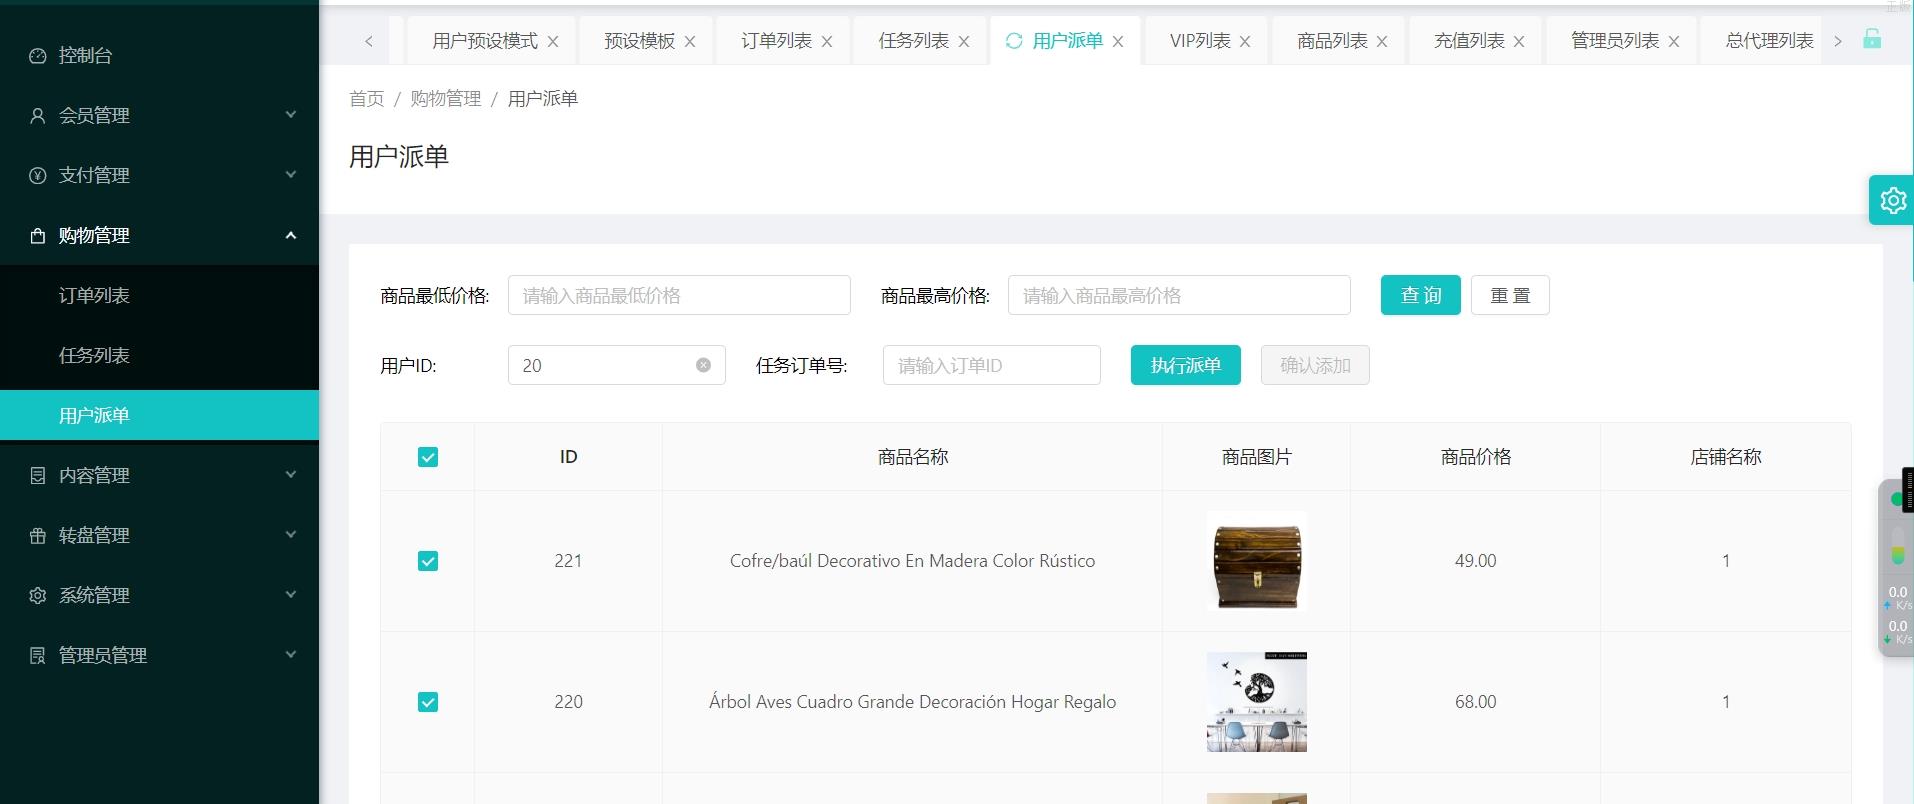The image size is (1914, 804).
Task: Click the 查询 search button
Action: point(1420,295)
